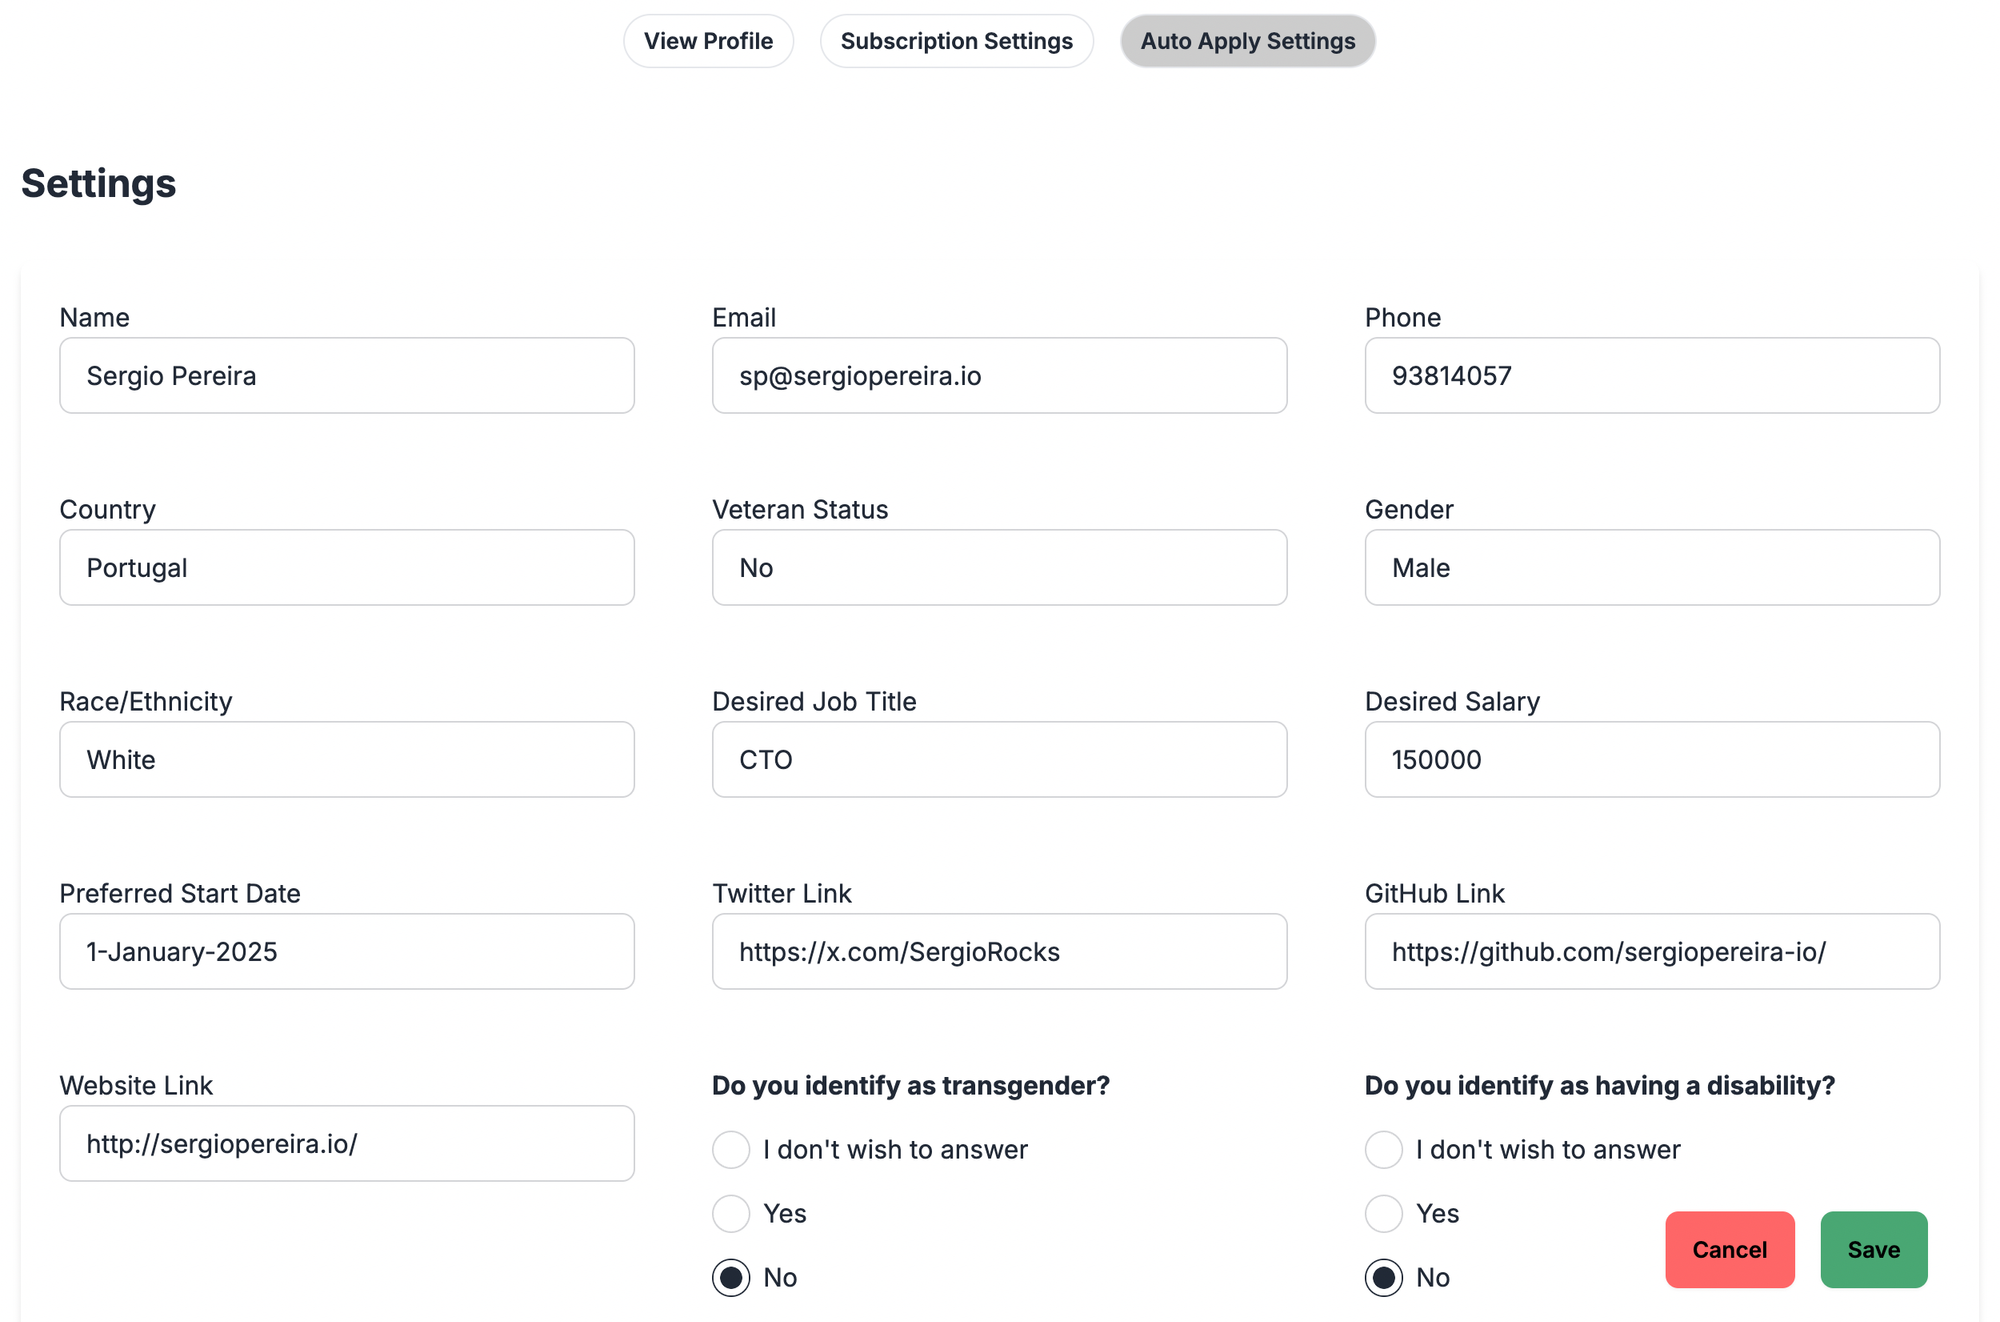
Task: Click the Country field showing Portugal
Action: 347,568
